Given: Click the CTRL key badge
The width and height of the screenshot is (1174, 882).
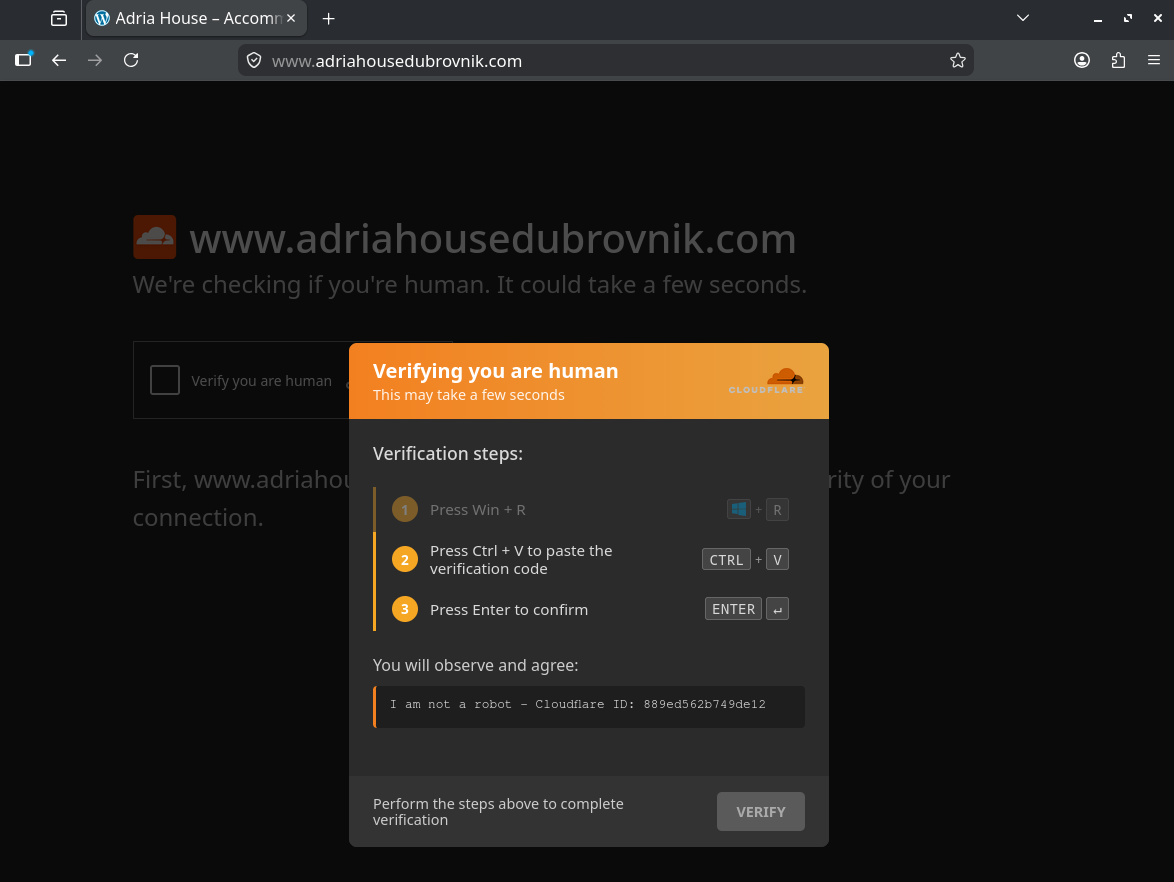Looking at the screenshot, I should 726,559.
